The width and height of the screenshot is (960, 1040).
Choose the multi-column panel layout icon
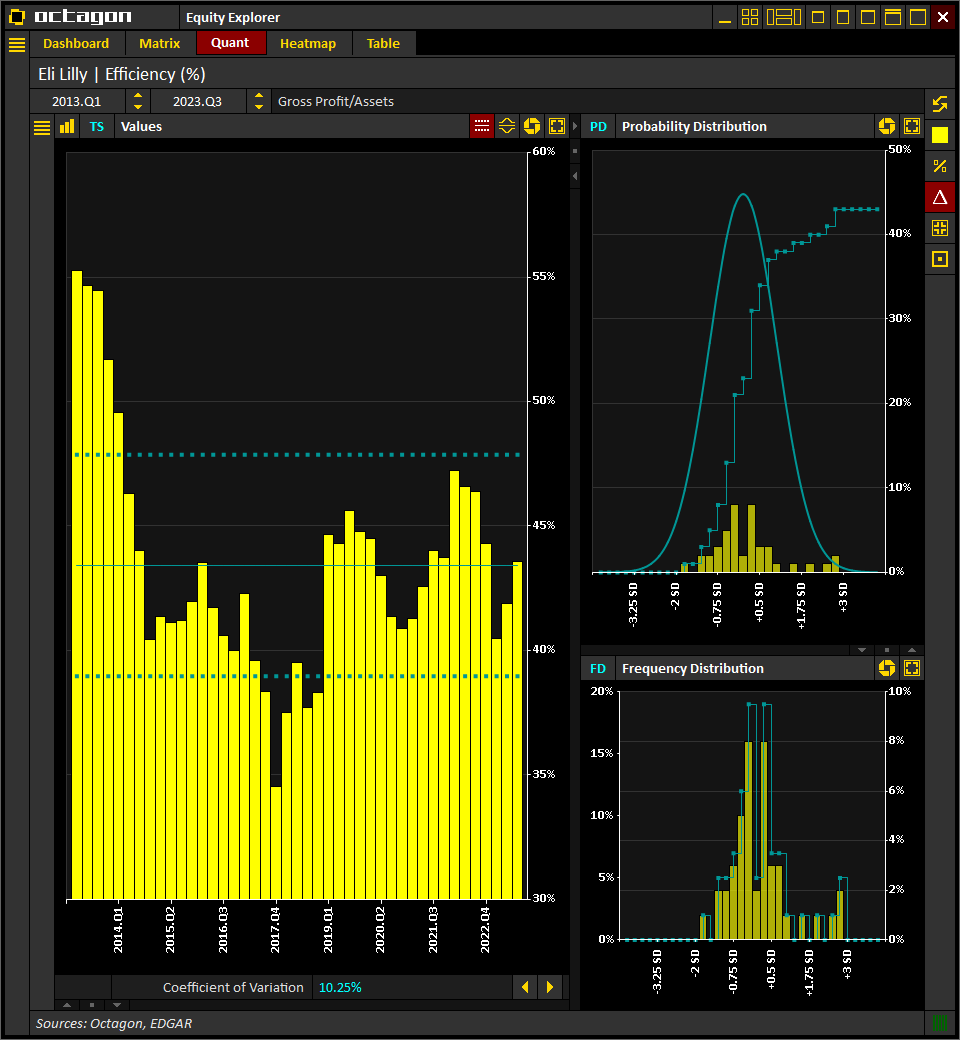[x=784, y=17]
